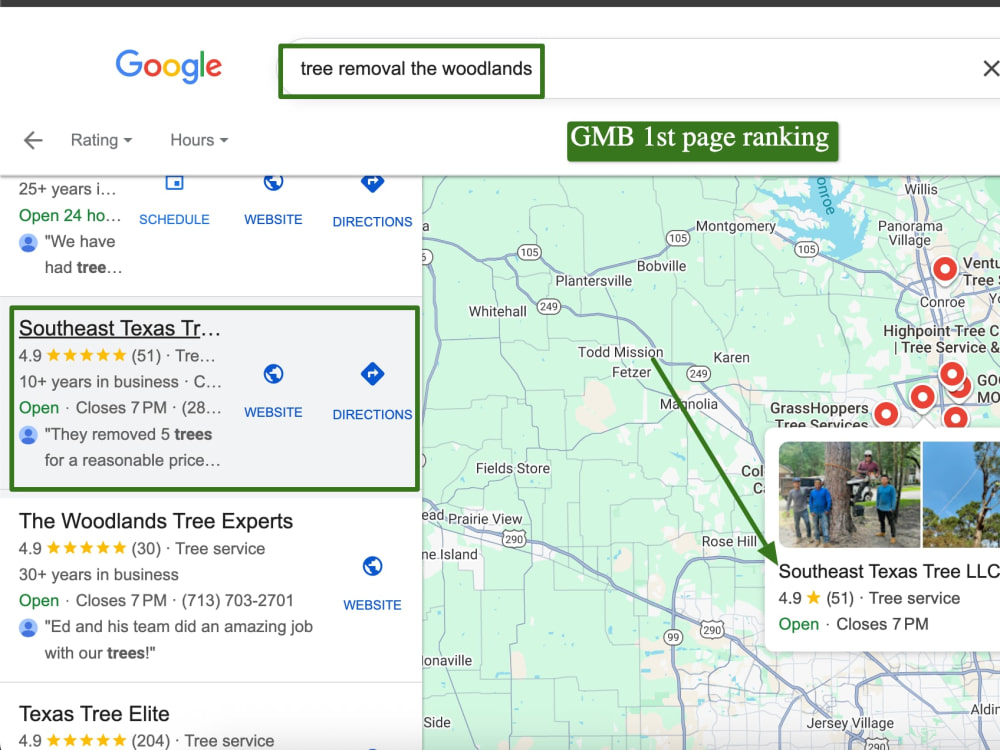1000x750 pixels.
Task: Open the Southeast Texas Tr... listing title
Action: click(x=120, y=328)
